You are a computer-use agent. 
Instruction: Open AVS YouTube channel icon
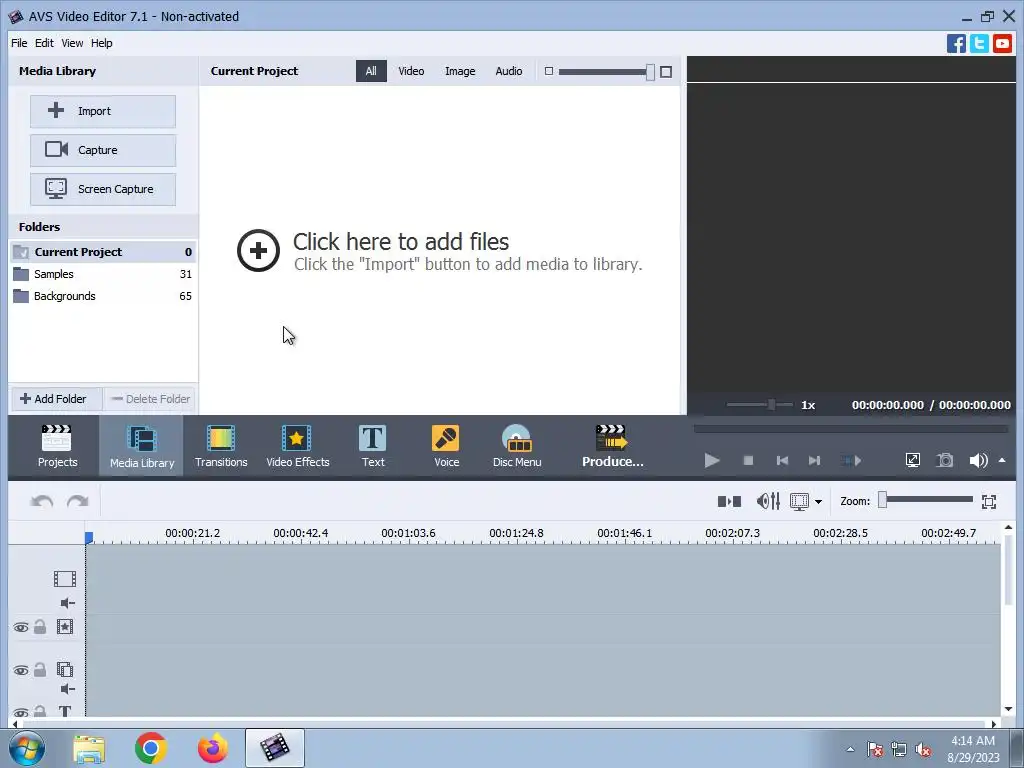[x=1002, y=44]
